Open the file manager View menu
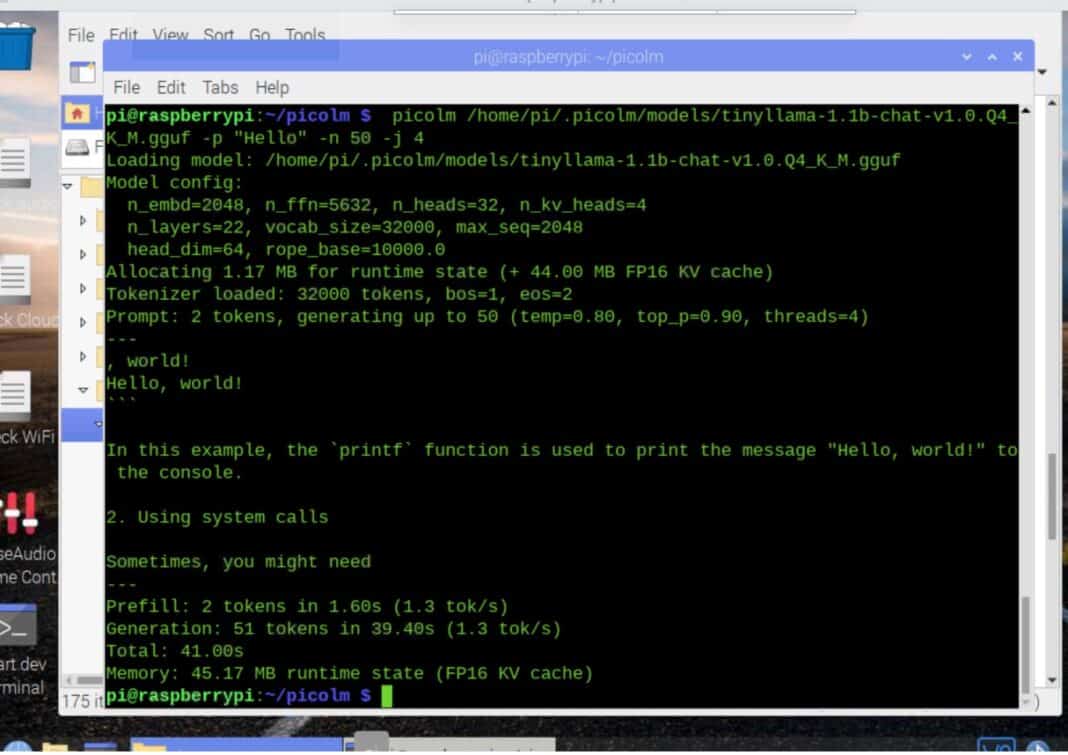1068x755 pixels. [x=170, y=35]
